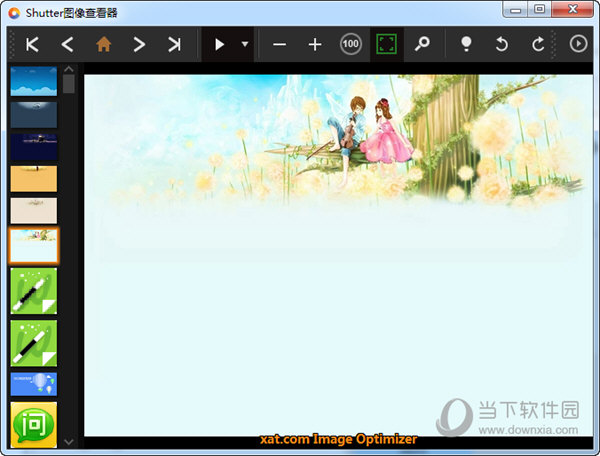Open the first green magic wand thumbnail

(34, 291)
